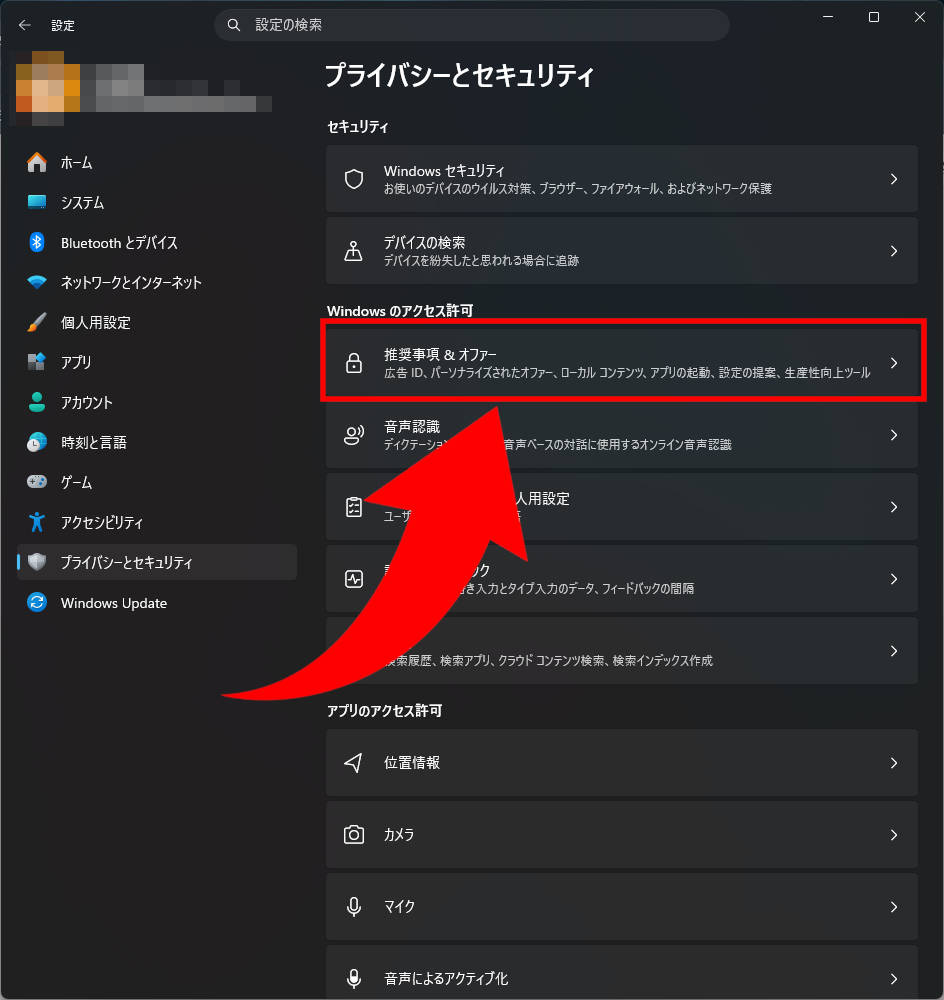Click the shield icon for Windows セキュリティ
This screenshot has height=1000, width=944.
pos(353,179)
